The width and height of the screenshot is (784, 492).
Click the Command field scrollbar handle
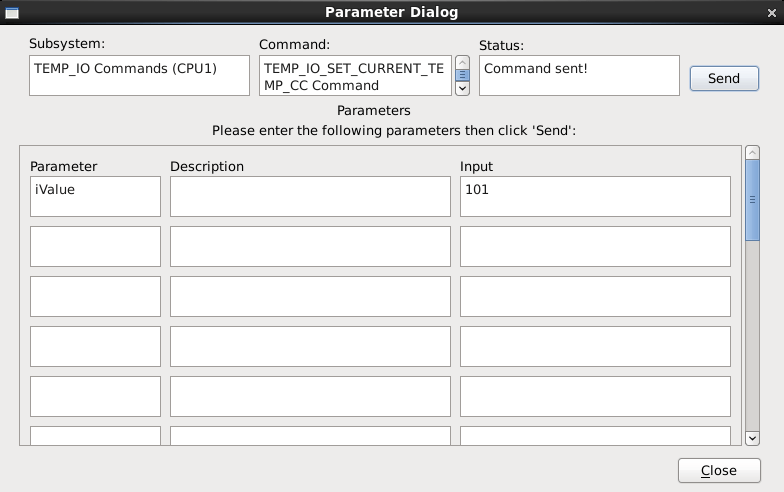(x=462, y=75)
